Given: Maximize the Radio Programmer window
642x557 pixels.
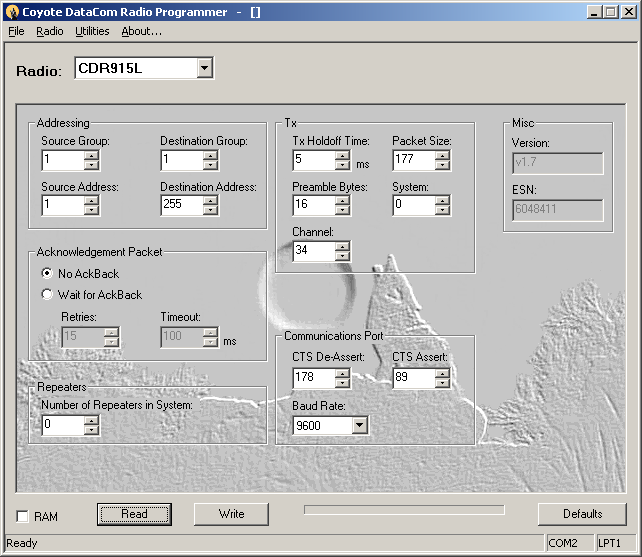Looking at the screenshot, I should coord(611,12).
